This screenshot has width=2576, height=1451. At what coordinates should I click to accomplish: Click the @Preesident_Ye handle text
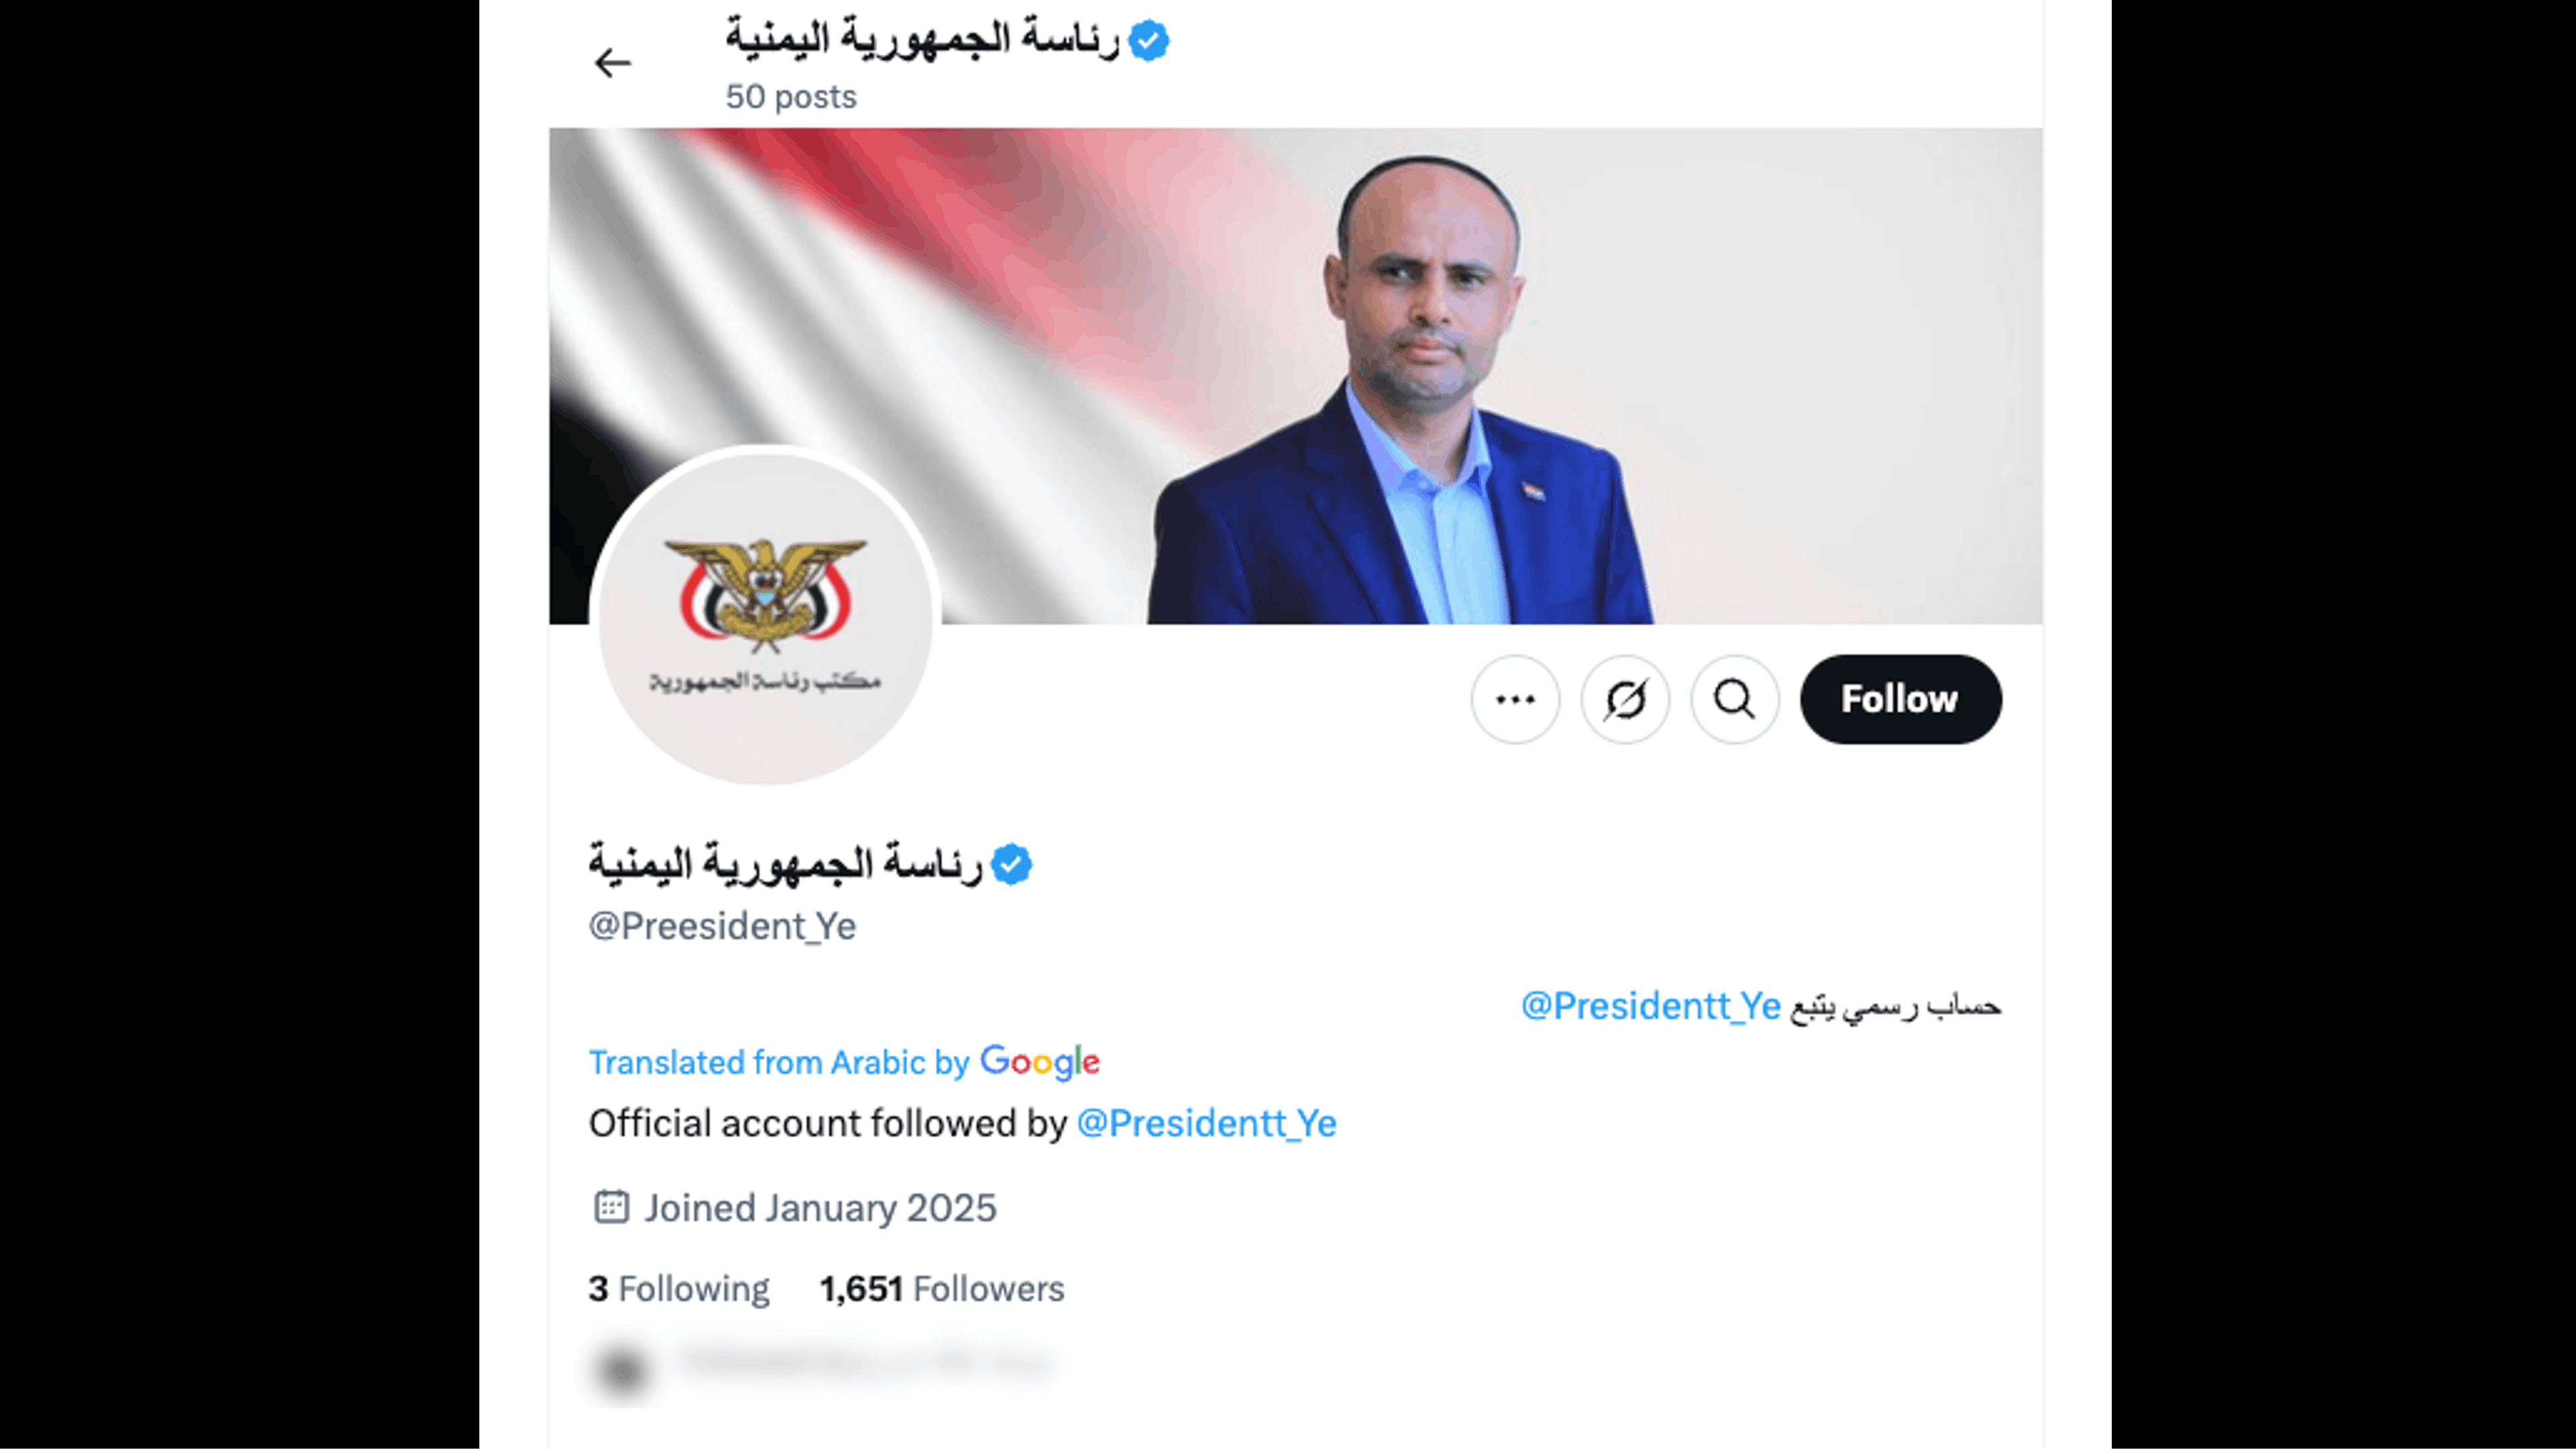pos(722,926)
